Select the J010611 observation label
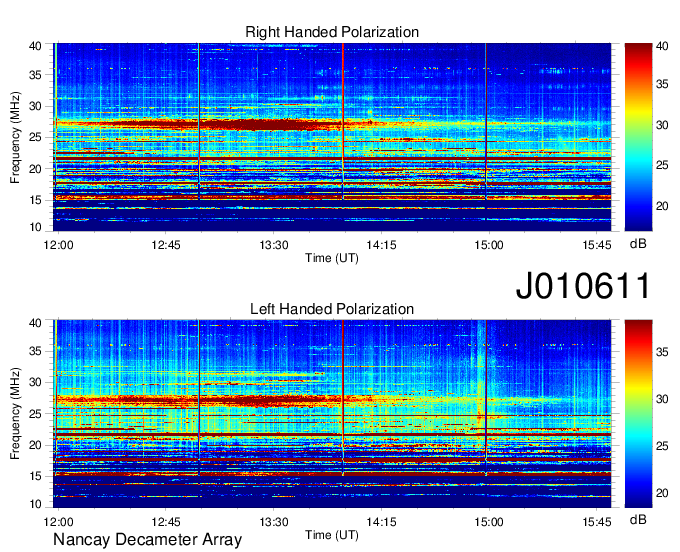680x552 pixels. coord(583,285)
